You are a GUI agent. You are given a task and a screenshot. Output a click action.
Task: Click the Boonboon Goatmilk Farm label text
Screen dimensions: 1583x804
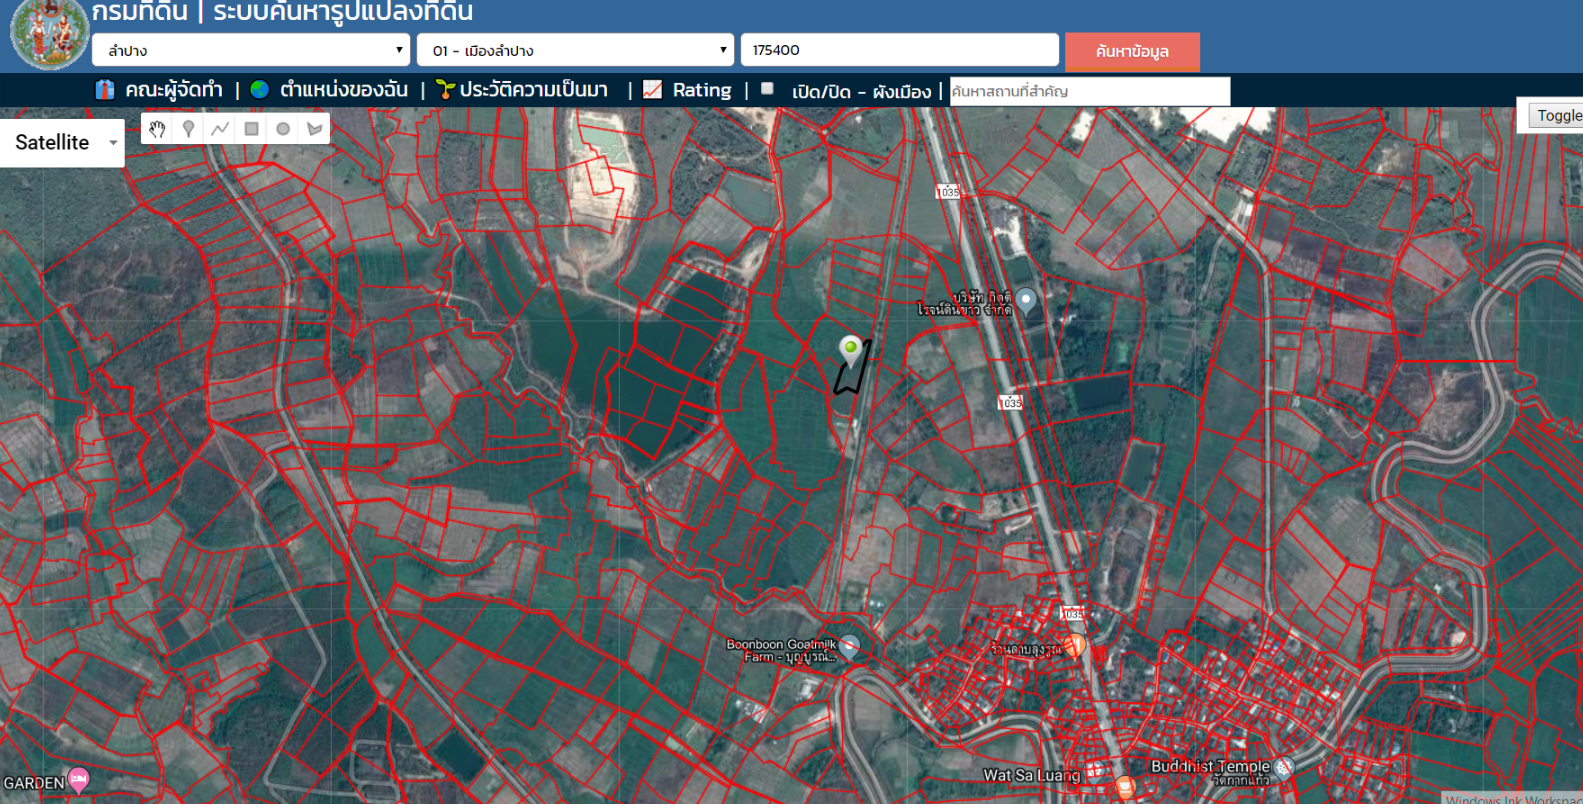781,651
